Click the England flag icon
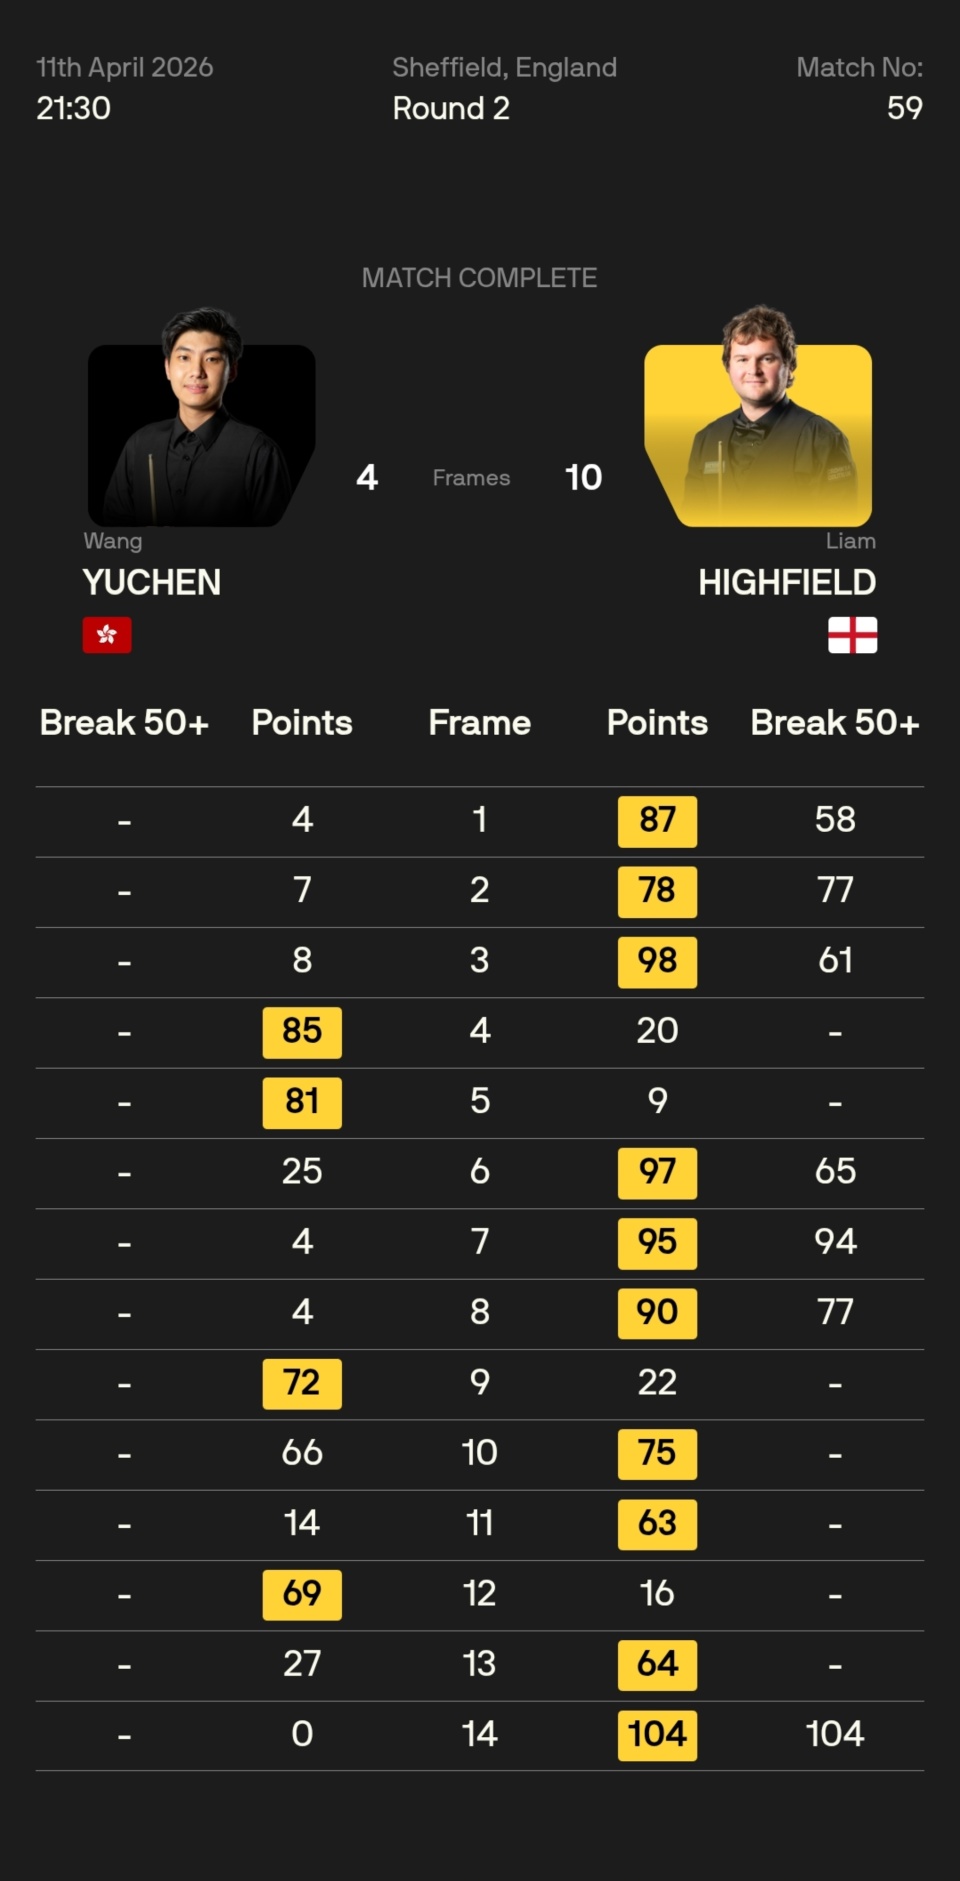 click(852, 635)
